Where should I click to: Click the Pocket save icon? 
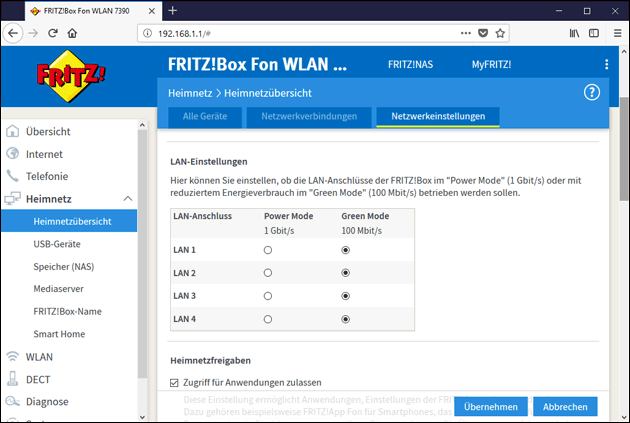click(x=483, y=33)
